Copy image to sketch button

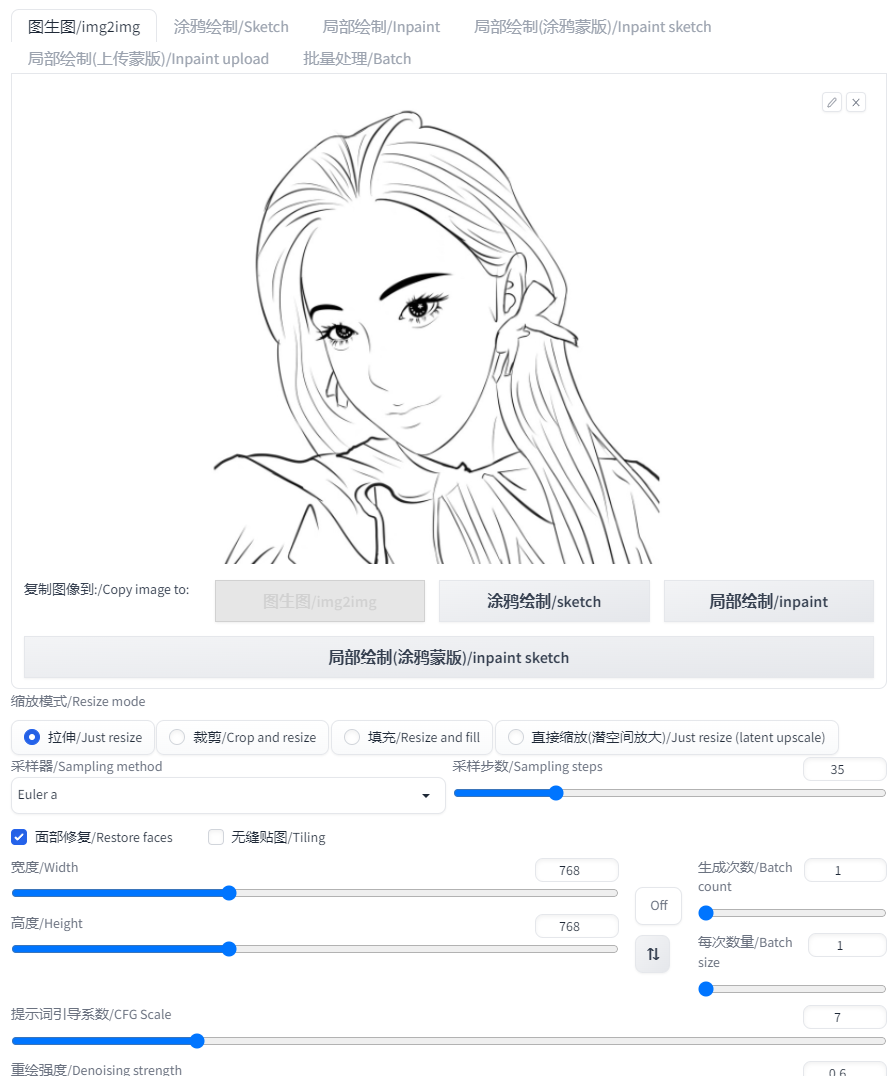544,601
